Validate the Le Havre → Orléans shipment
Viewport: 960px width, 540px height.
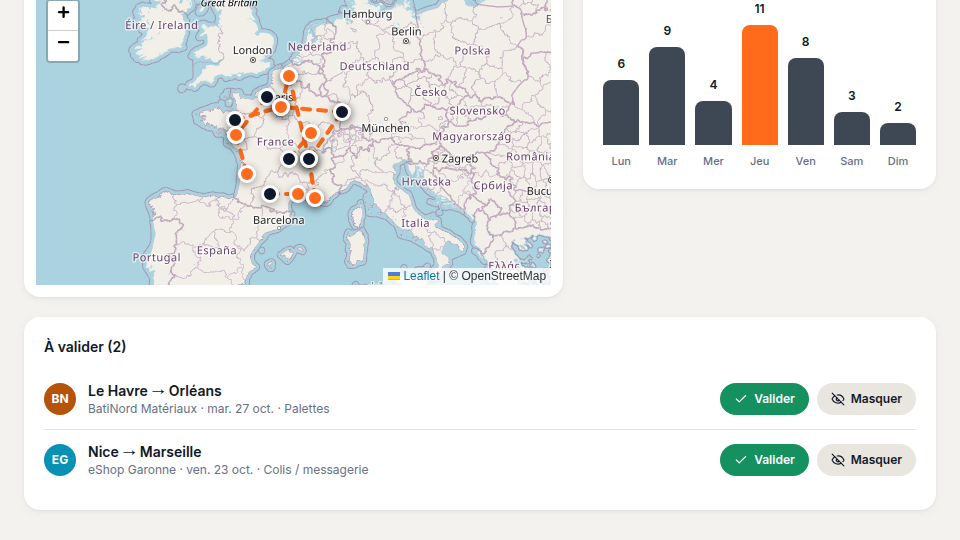point(764,399)
